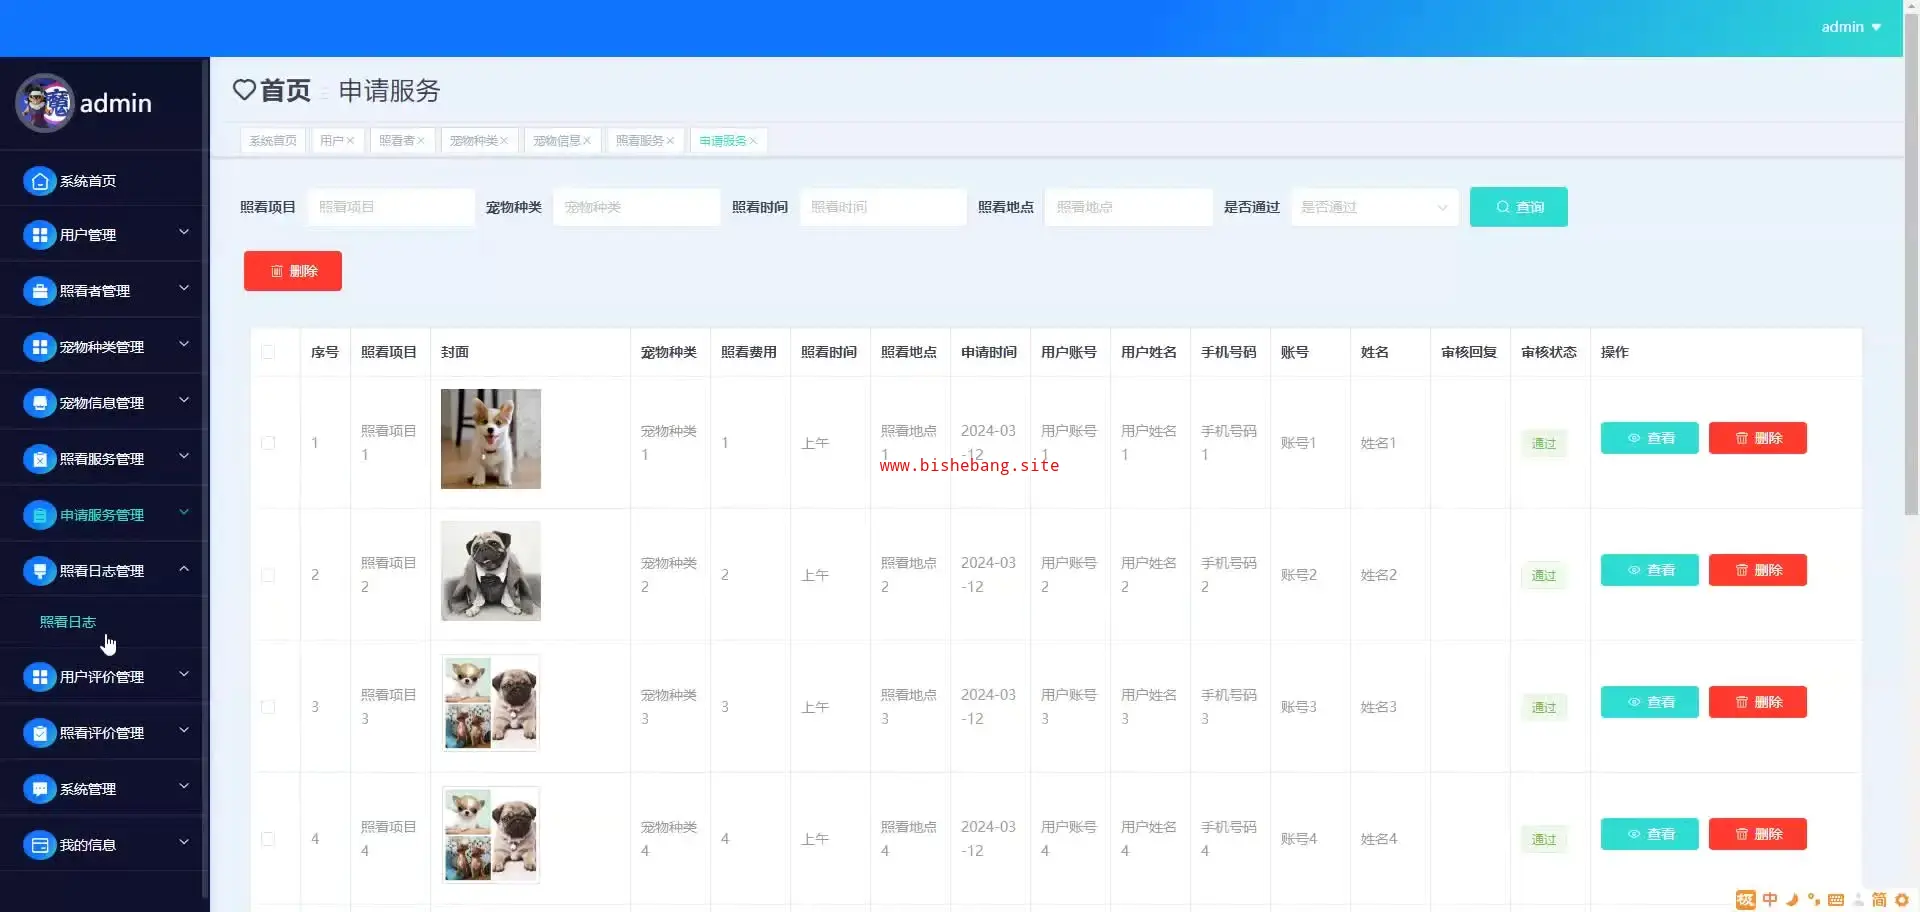Click the 宠物信息管理 sidebar icon
Screen dimensions: 1920x912
coord(39,403)
